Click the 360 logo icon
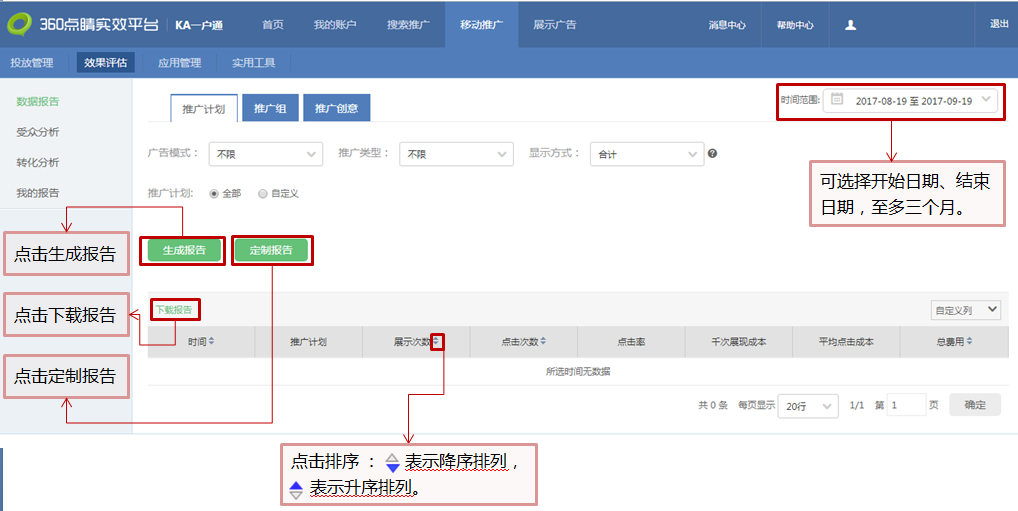This screenshot has height=511, width=1018. point(20,24)
